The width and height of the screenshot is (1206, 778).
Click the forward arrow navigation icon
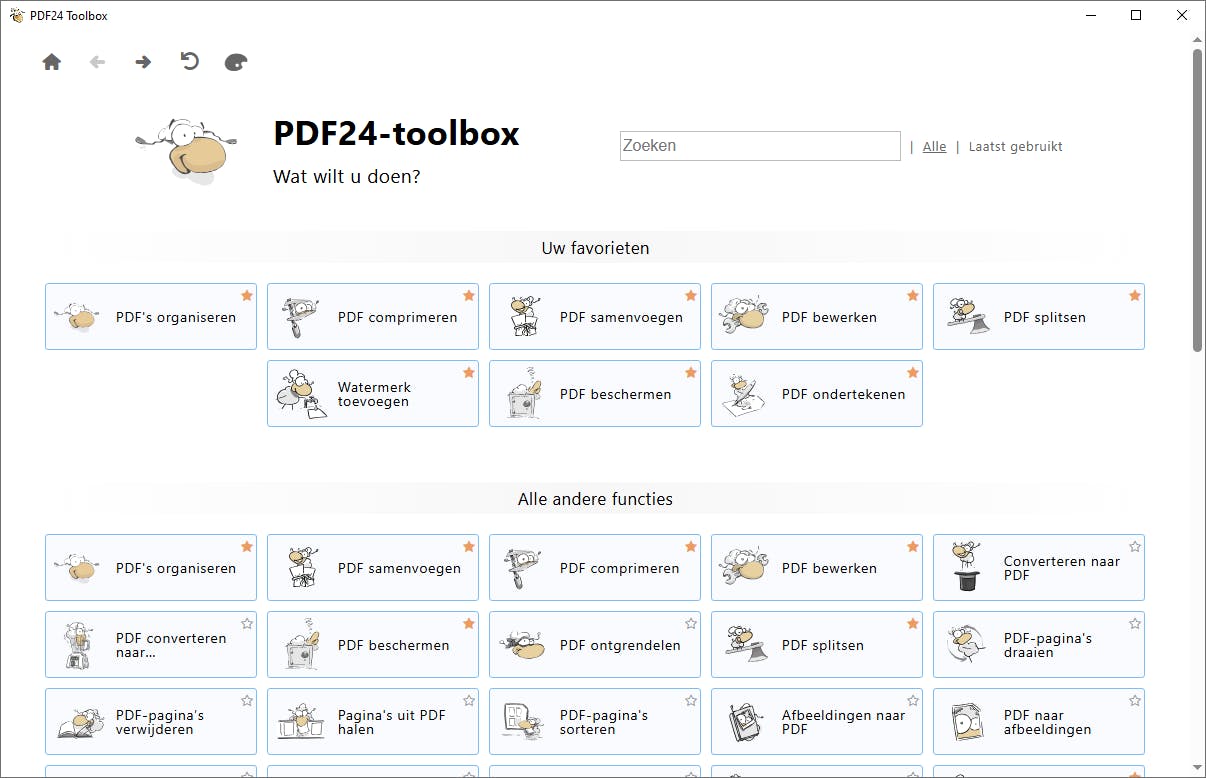coord(143,62)
